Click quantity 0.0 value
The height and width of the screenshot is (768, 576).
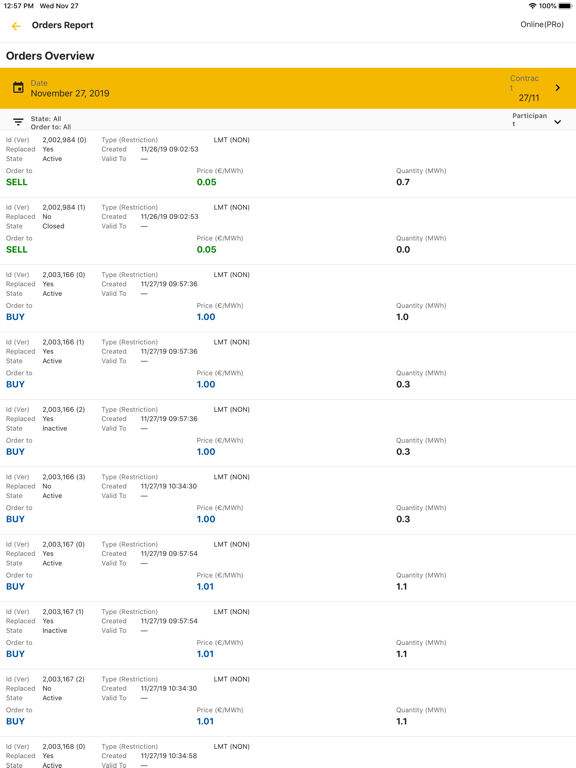403,250
